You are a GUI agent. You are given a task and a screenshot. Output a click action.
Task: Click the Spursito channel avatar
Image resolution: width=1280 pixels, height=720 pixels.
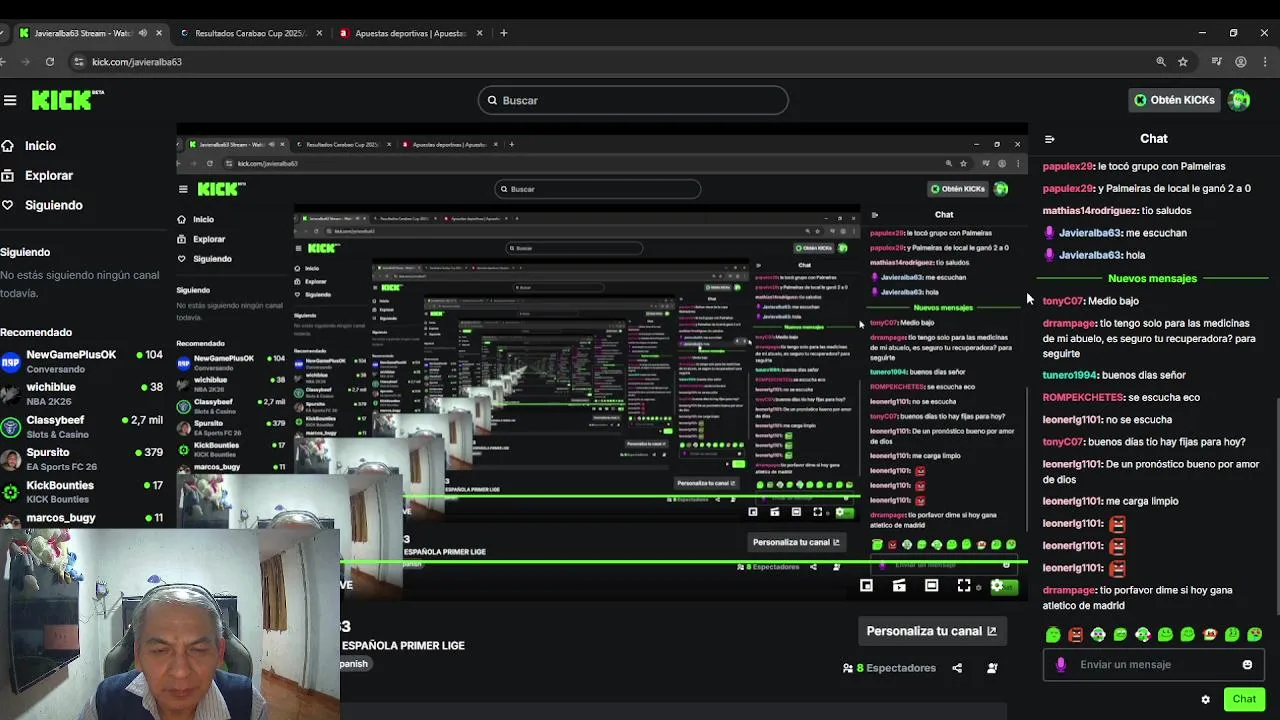click(x=10, y=460)
